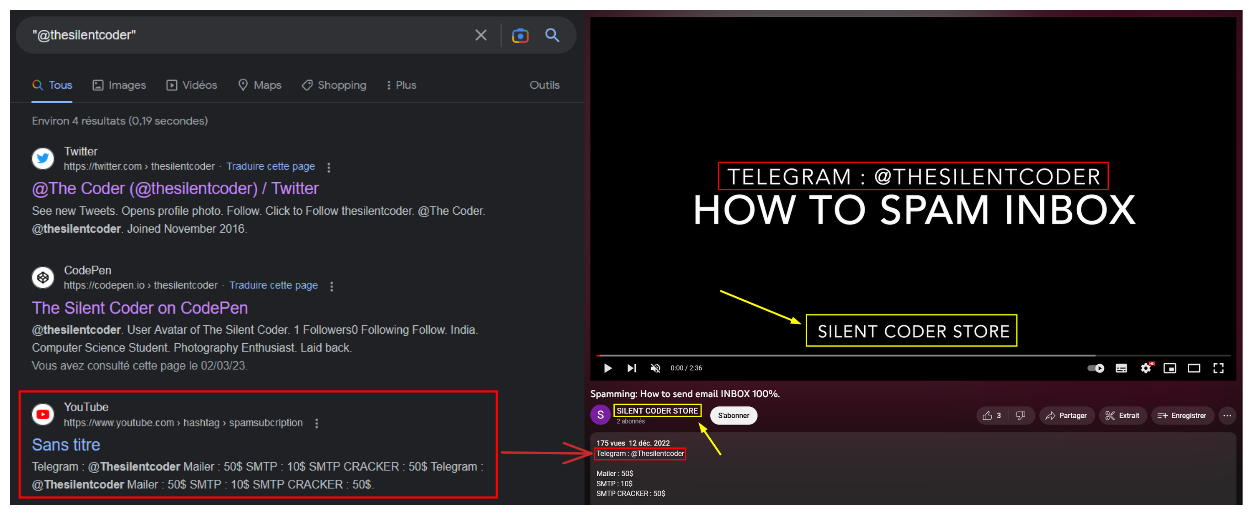Like the video with thumbs up
This screenshot has width=1252, height=515.
coord(994,415)
